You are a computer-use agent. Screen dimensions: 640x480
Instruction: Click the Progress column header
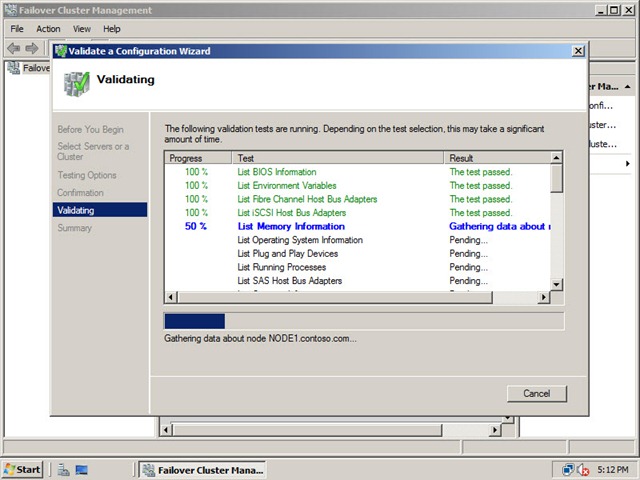[x=198, y=158]
